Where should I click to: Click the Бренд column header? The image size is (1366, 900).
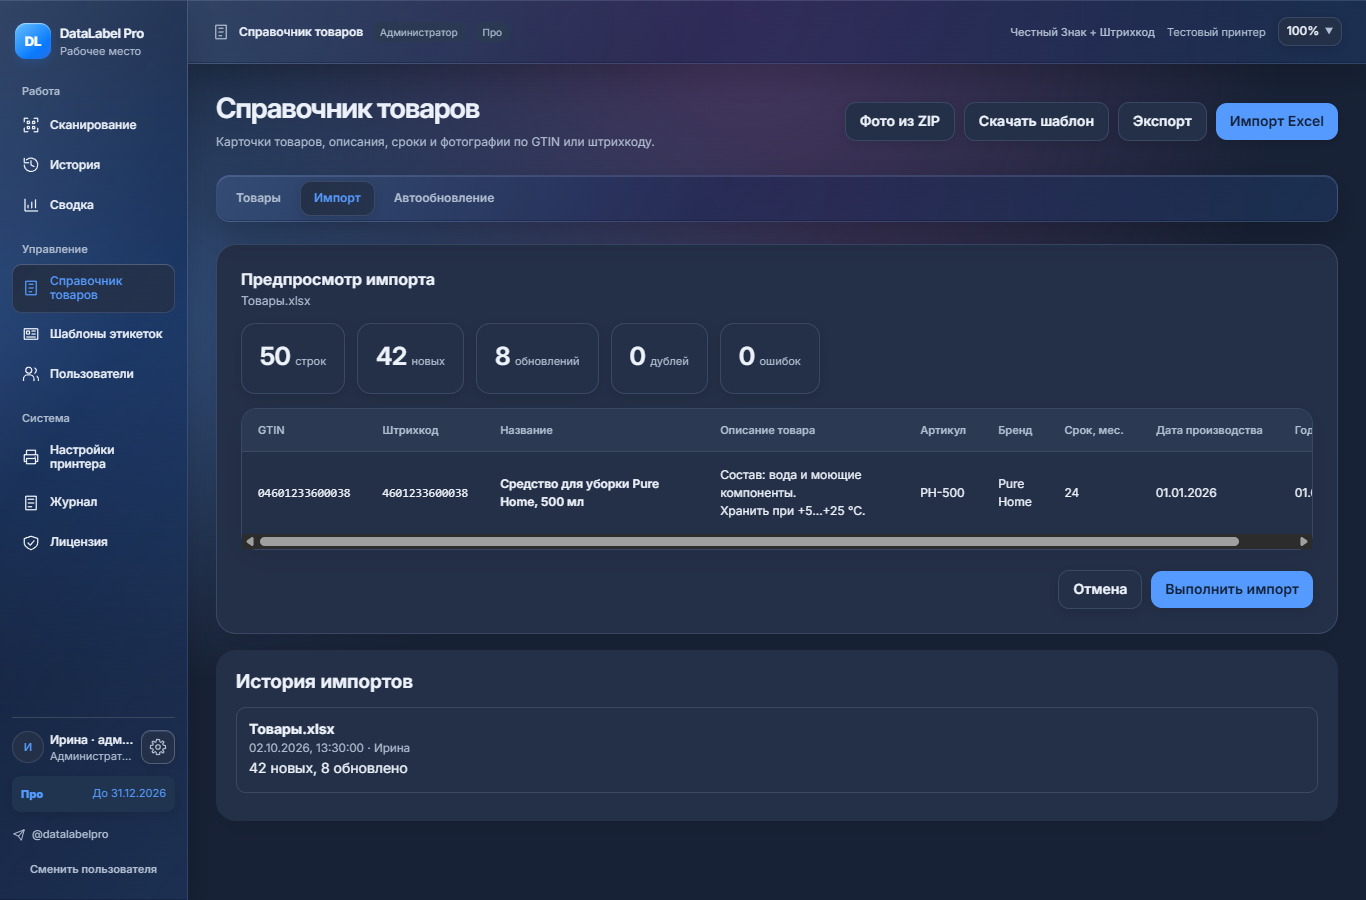1015,430
